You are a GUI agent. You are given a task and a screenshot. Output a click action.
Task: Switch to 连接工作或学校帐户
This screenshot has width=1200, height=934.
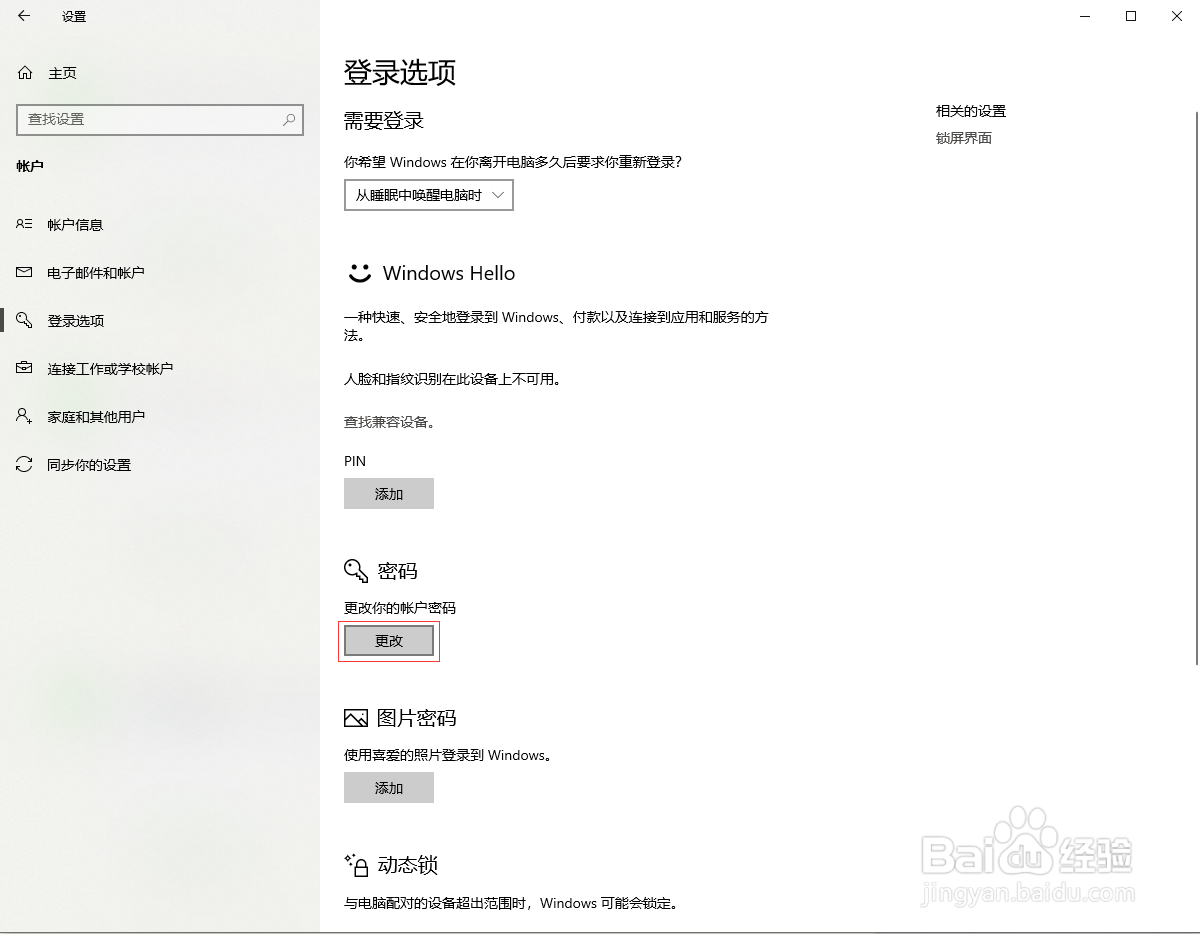(23, 368)
